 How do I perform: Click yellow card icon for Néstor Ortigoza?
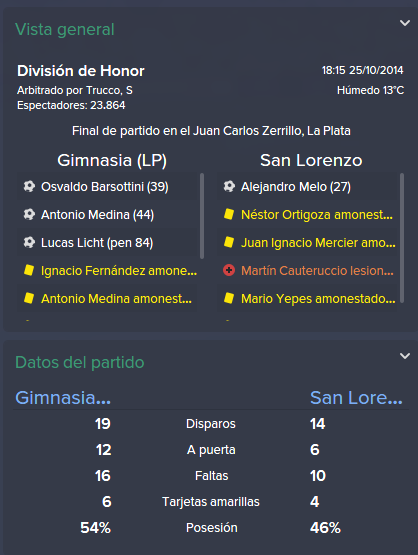tap(229, 214)
